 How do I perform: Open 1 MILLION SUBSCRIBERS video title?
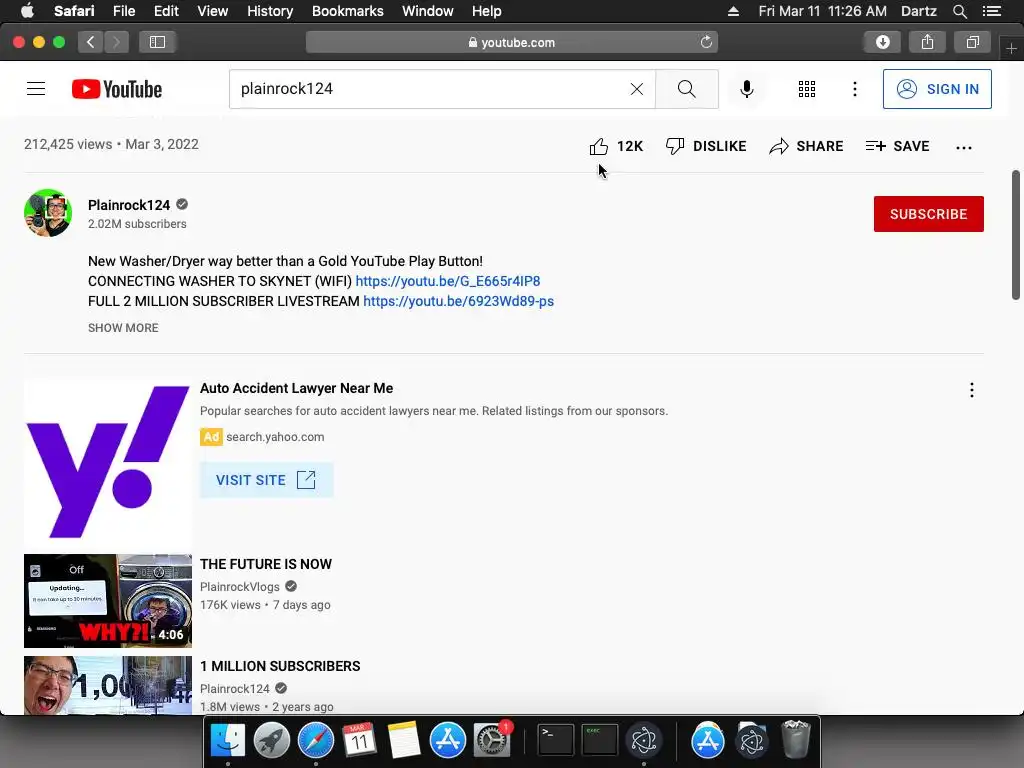[x=280, y=666]
